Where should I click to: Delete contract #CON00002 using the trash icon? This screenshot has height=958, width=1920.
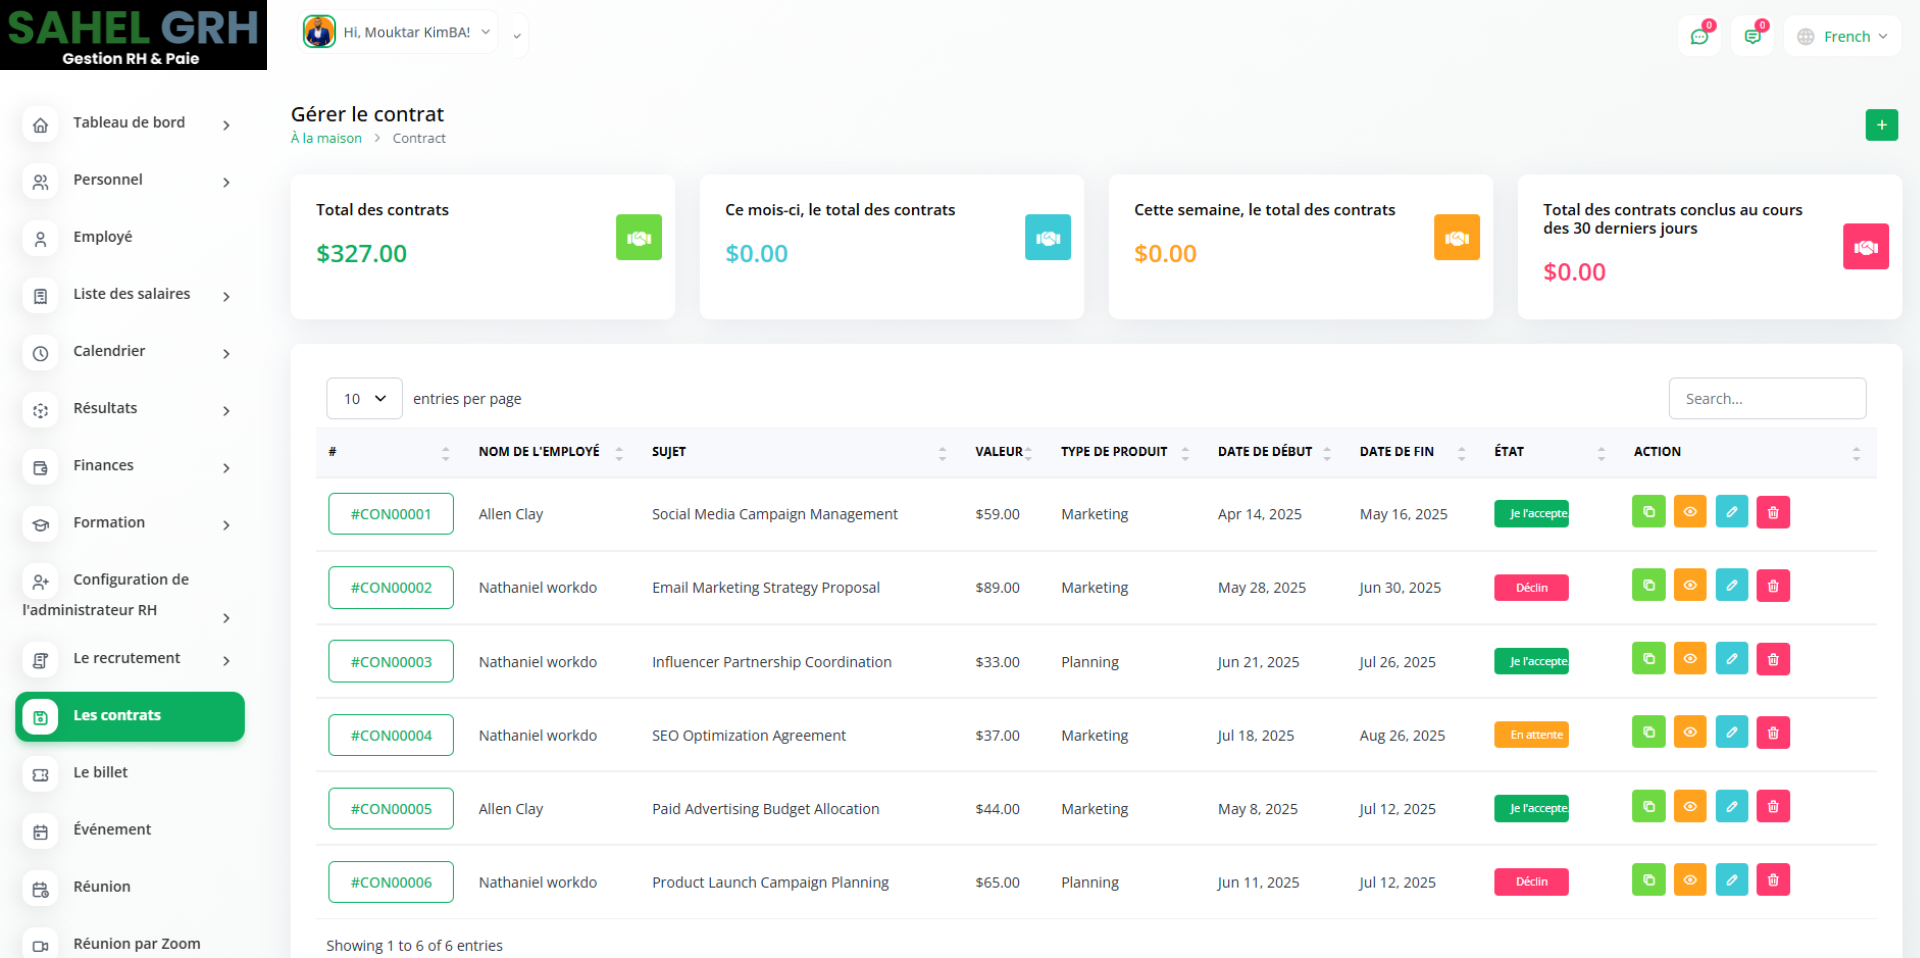pyautogui.click(x=1772, y=586)
